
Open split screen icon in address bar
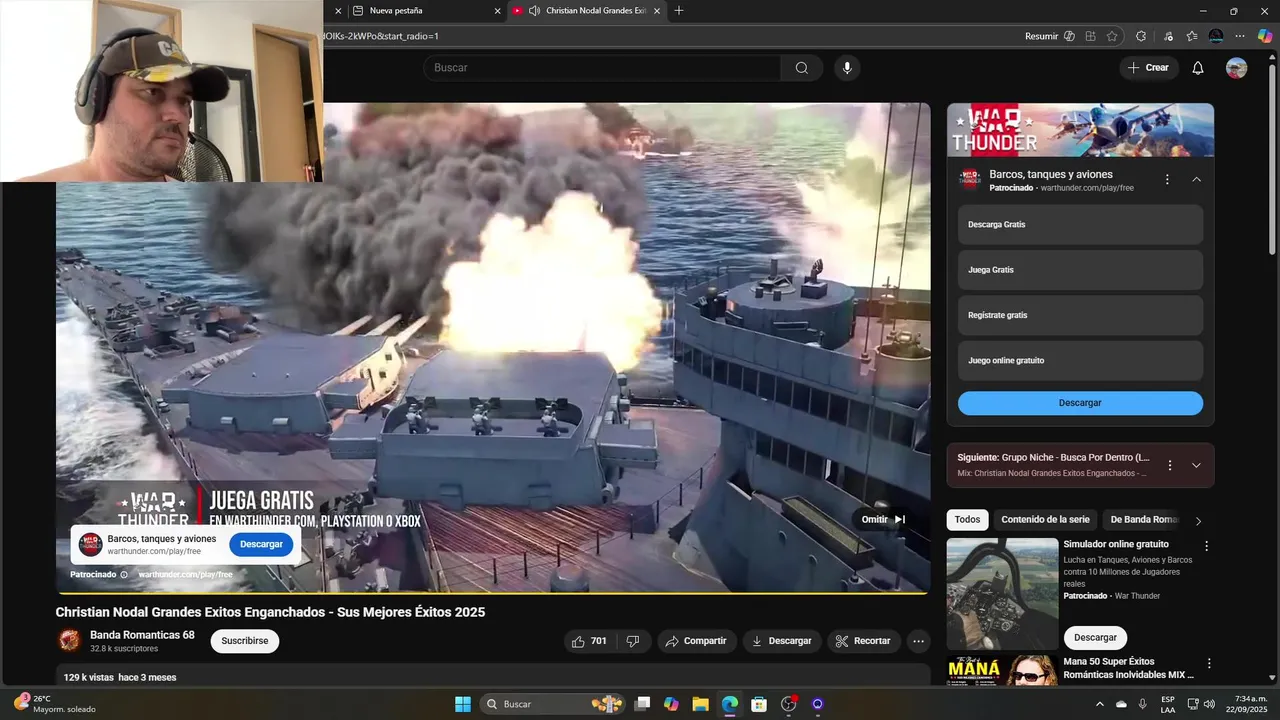click(x=1090, y=36)
